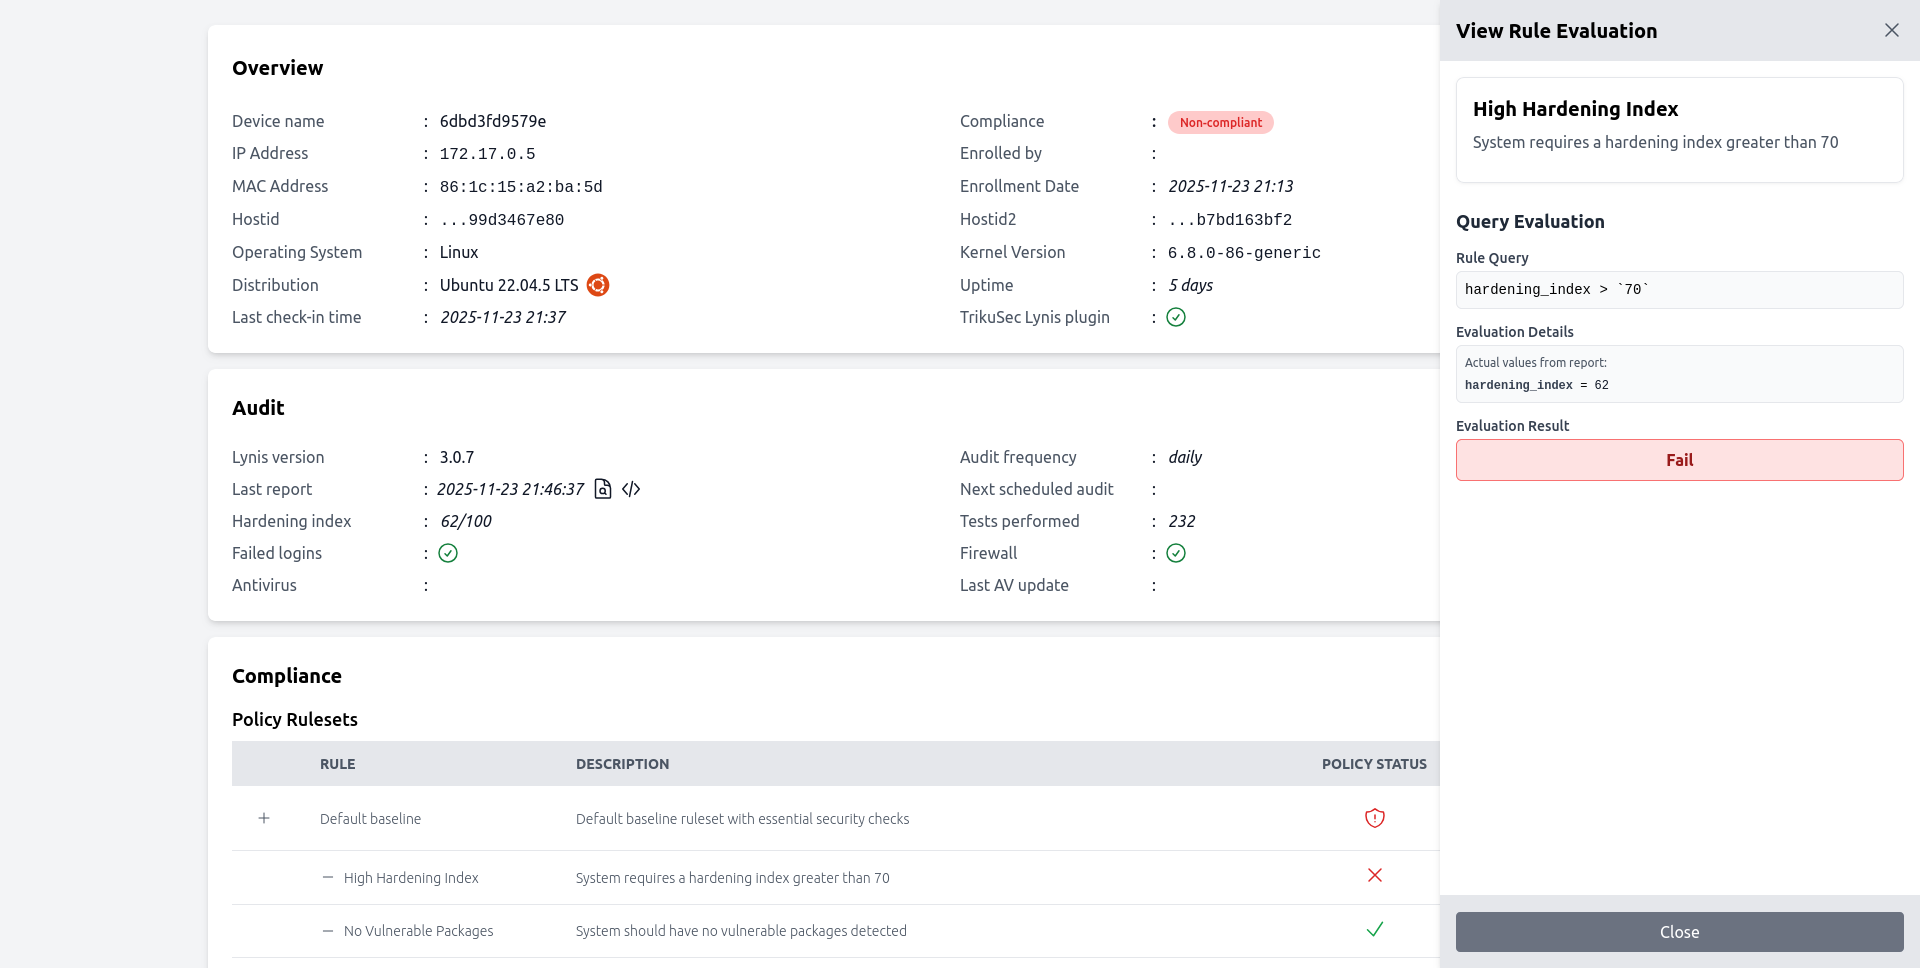Click the Default baseline rule name

370,819
